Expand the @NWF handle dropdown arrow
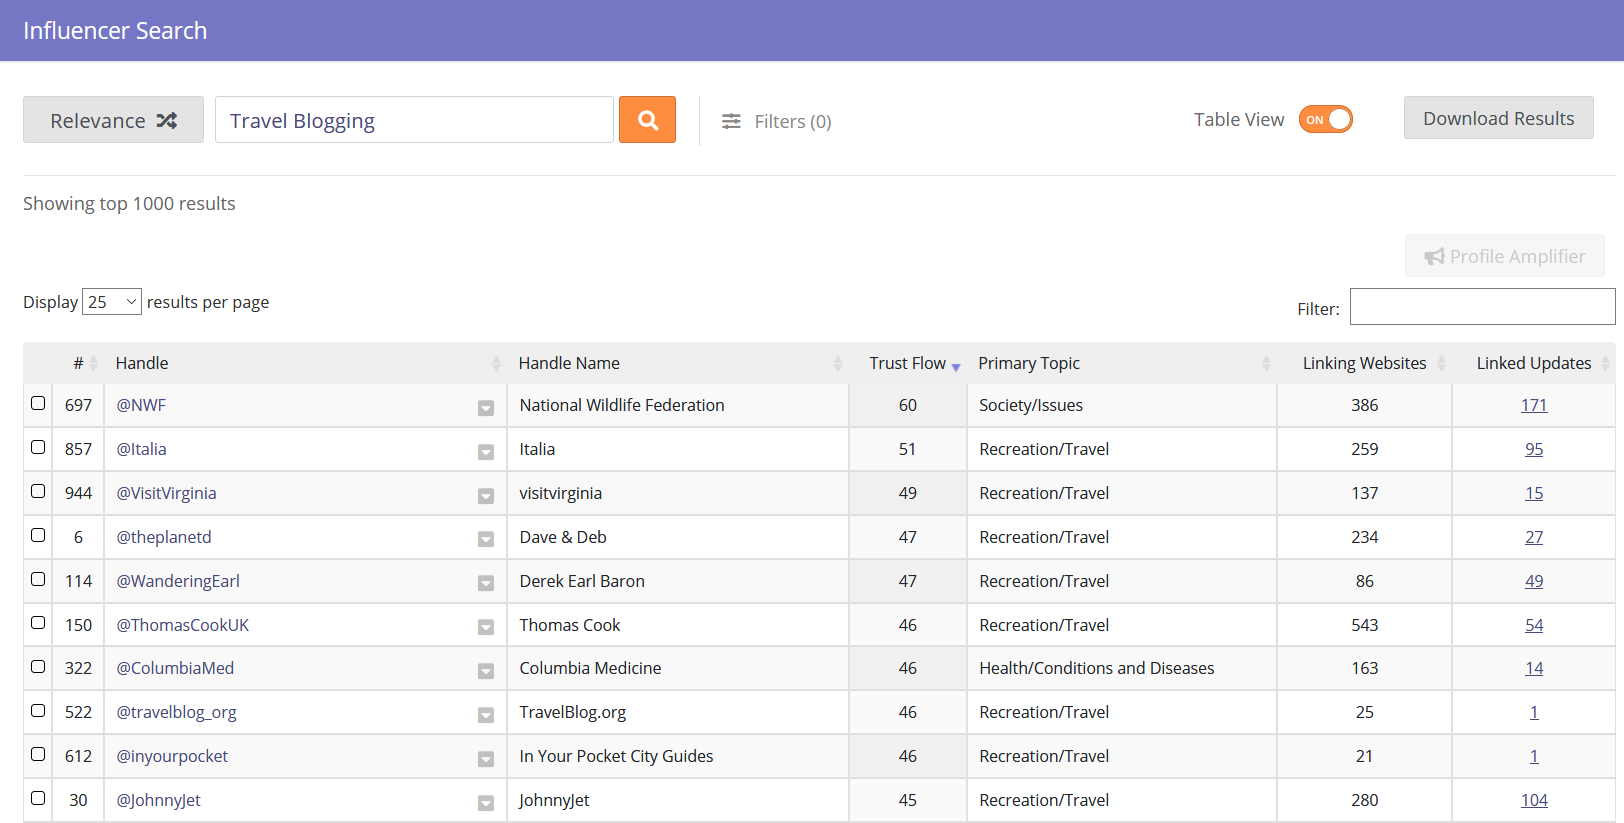 (486, 408)
